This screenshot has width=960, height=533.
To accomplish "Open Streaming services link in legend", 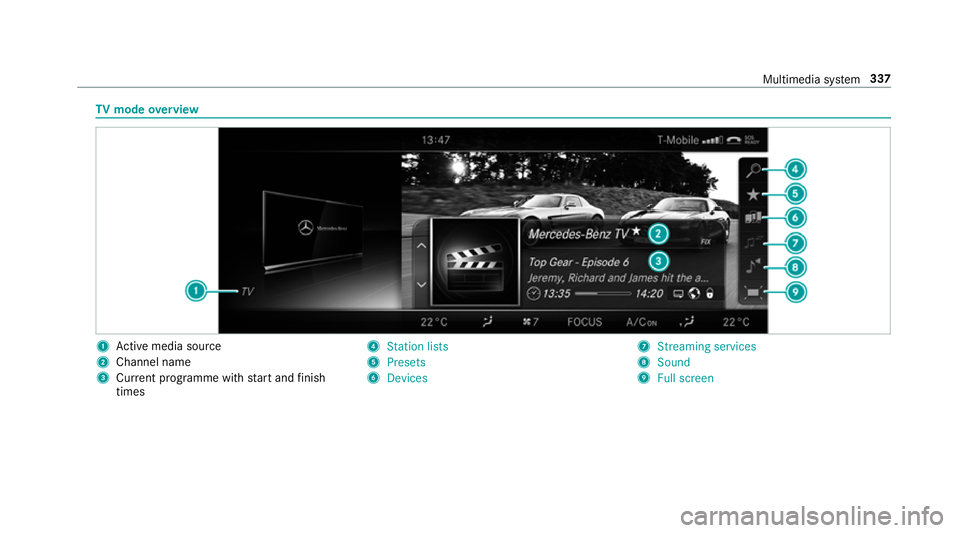I will pos(707,346).
